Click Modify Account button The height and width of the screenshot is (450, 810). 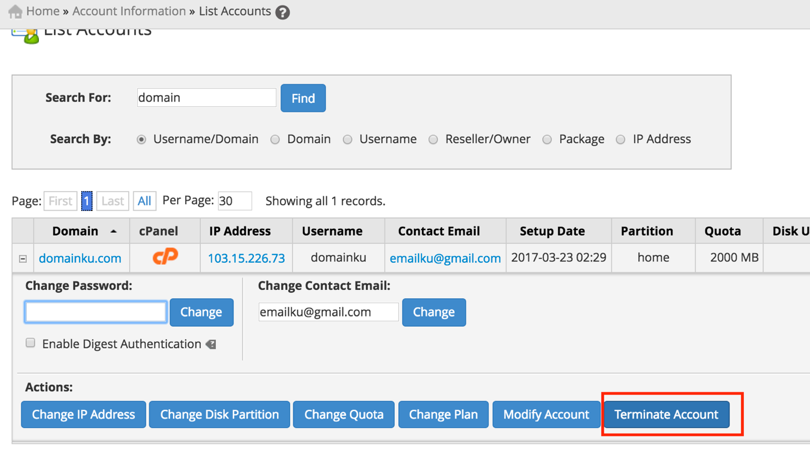(546, 414)
